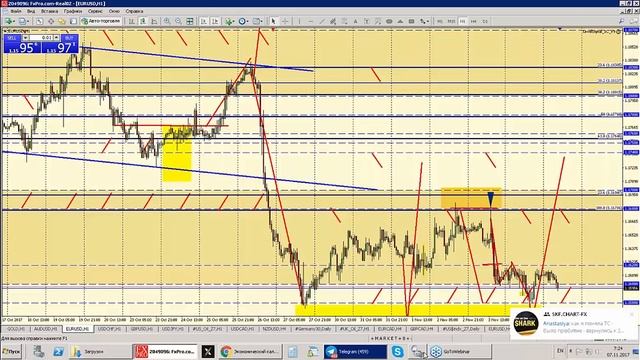The image size is (640, 360).
Task: Open SKF.CHART-FX Telegram notification
Action: click(573, 323)
